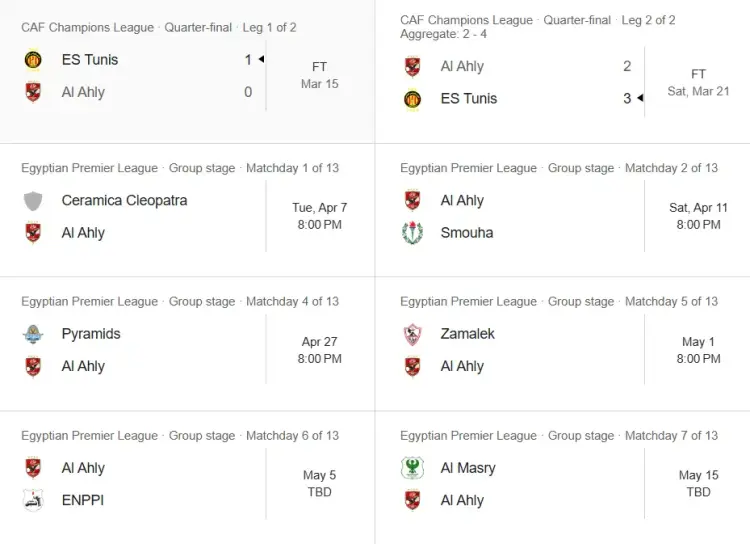Click Quarter-final Leg 2 of 2 header
Image resolution: width=750 pixels, height=544 pixels.
[538, 20]
